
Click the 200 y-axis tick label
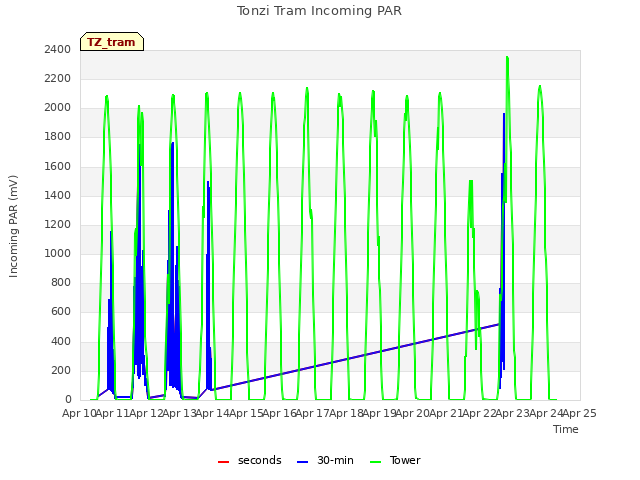pos(61,371)
